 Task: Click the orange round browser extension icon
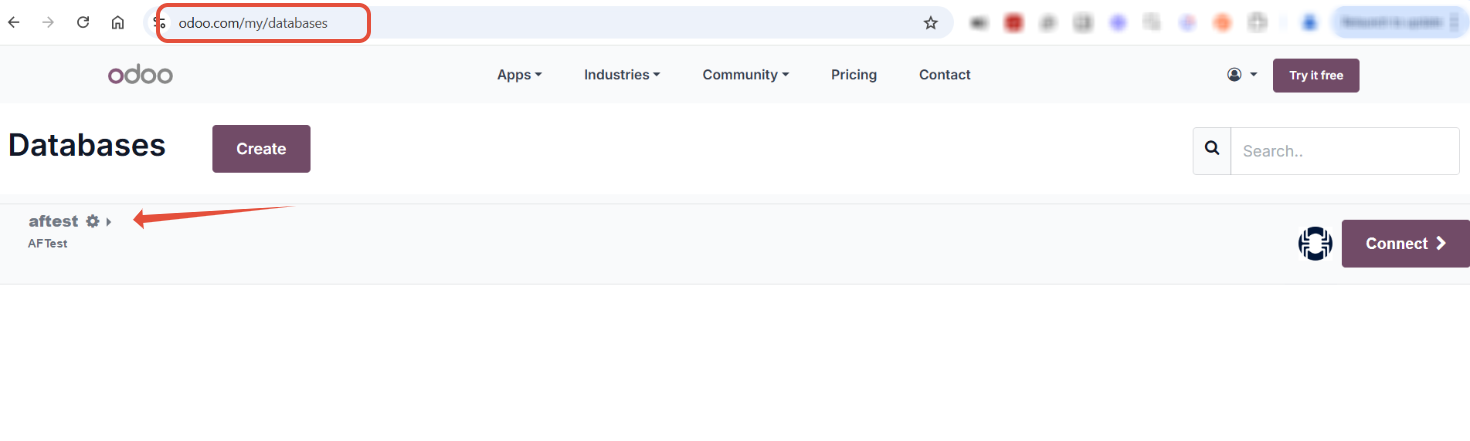1221,22
